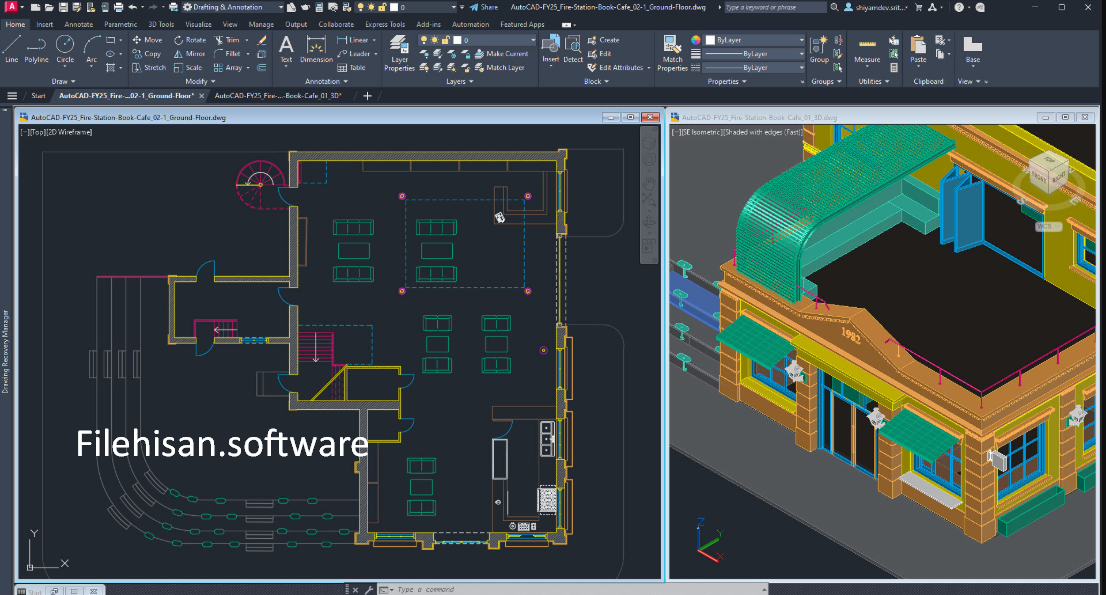1106x595 pixels.
Task: Click Match Properties tool
Action: (672, 53)
